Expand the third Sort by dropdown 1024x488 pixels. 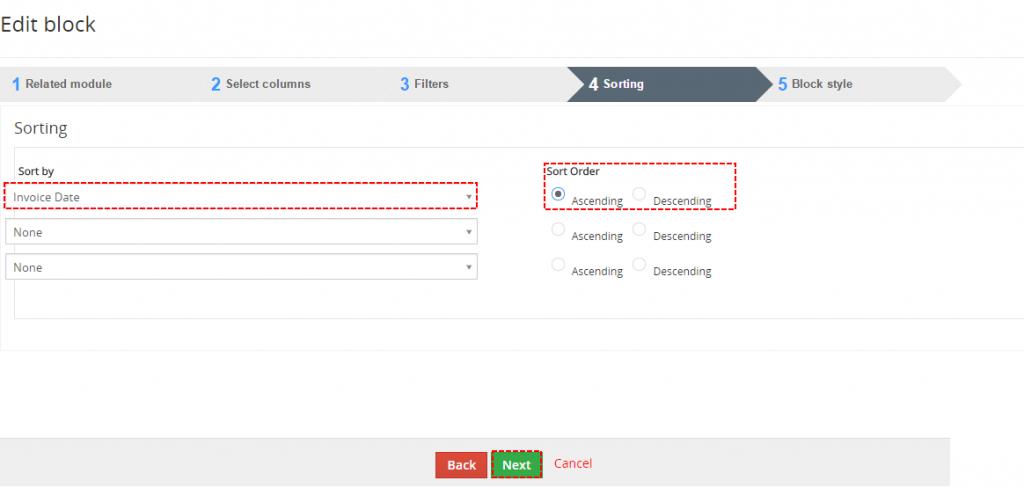(240, 267)
